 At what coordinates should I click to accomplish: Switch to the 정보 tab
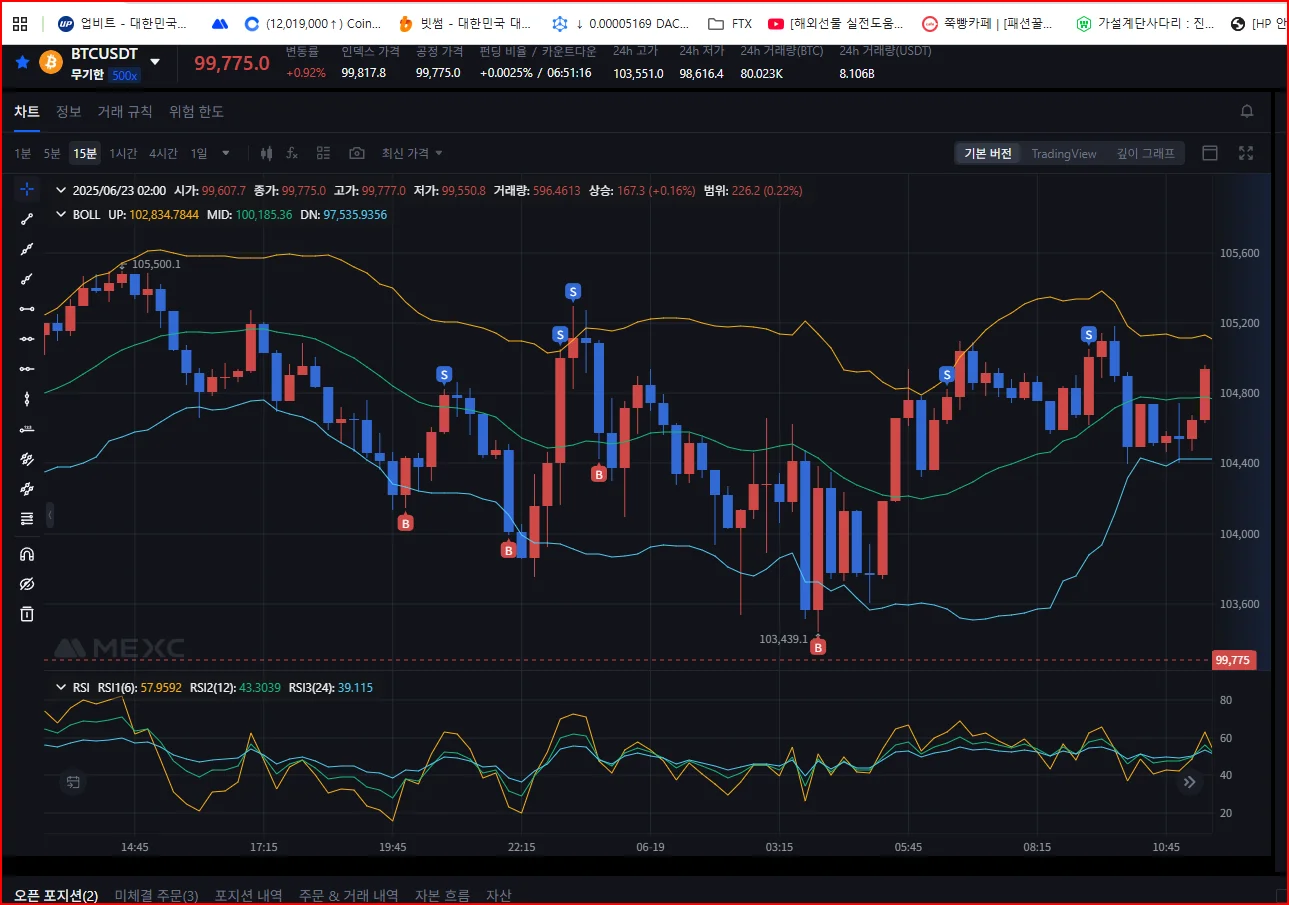click(68, 111)
